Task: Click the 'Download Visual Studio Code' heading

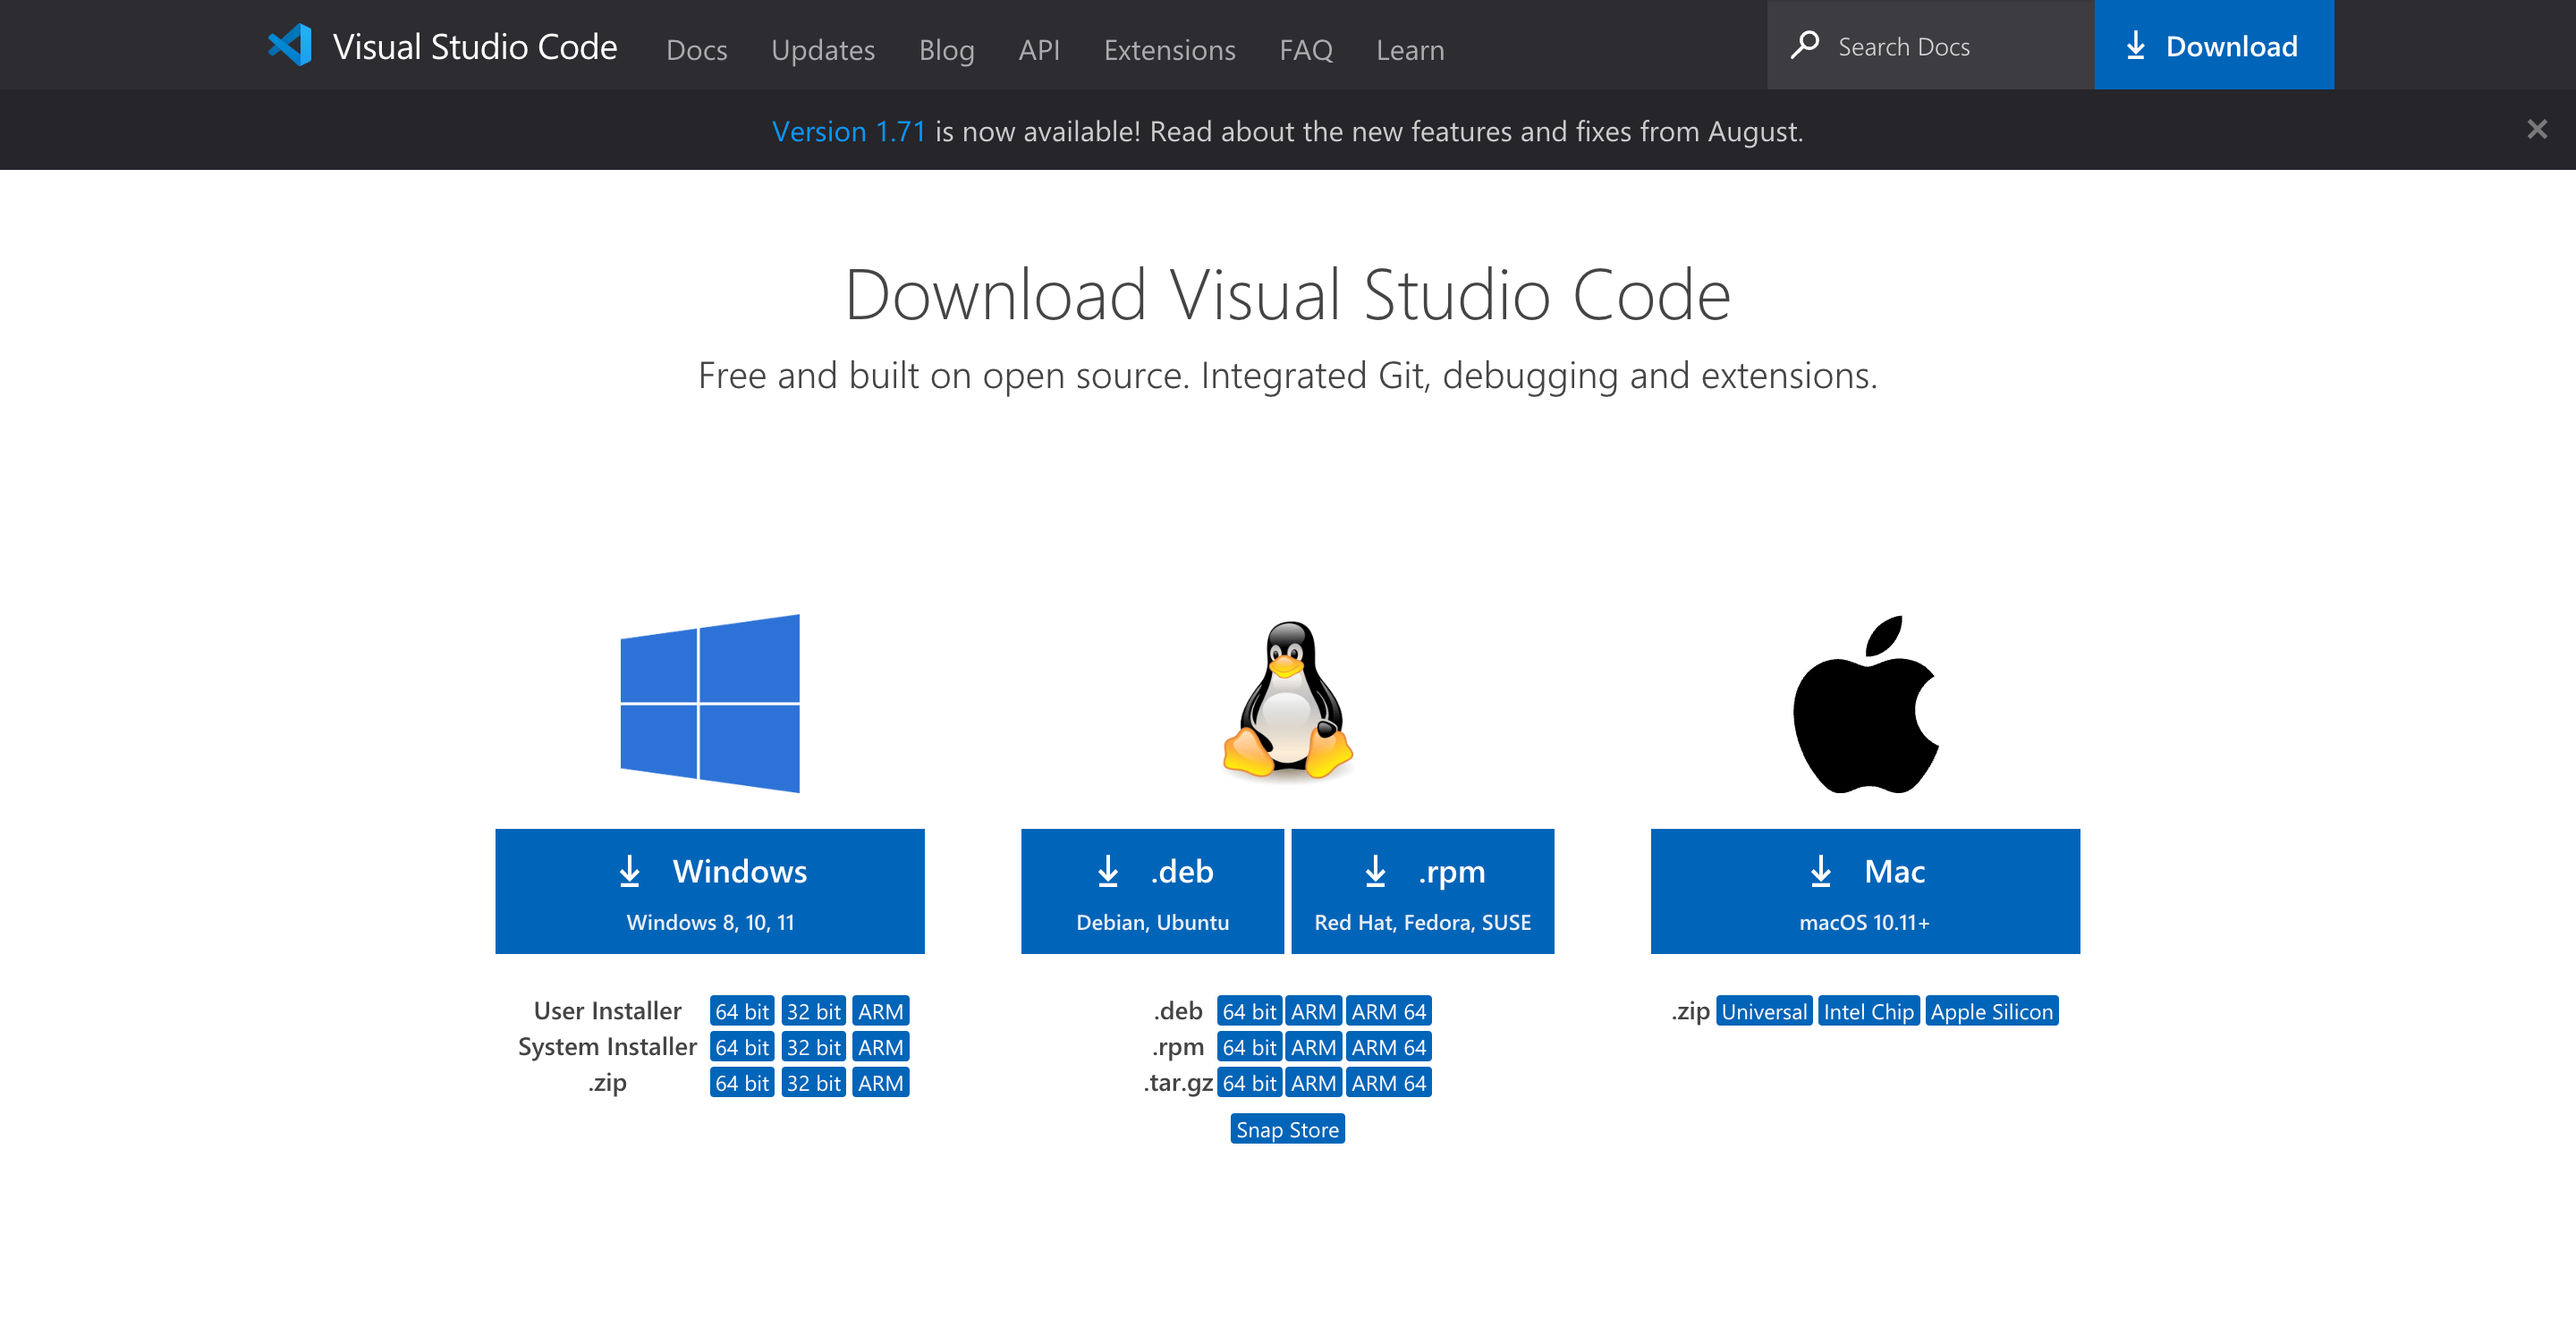Action: click(x=1288, y=294)
